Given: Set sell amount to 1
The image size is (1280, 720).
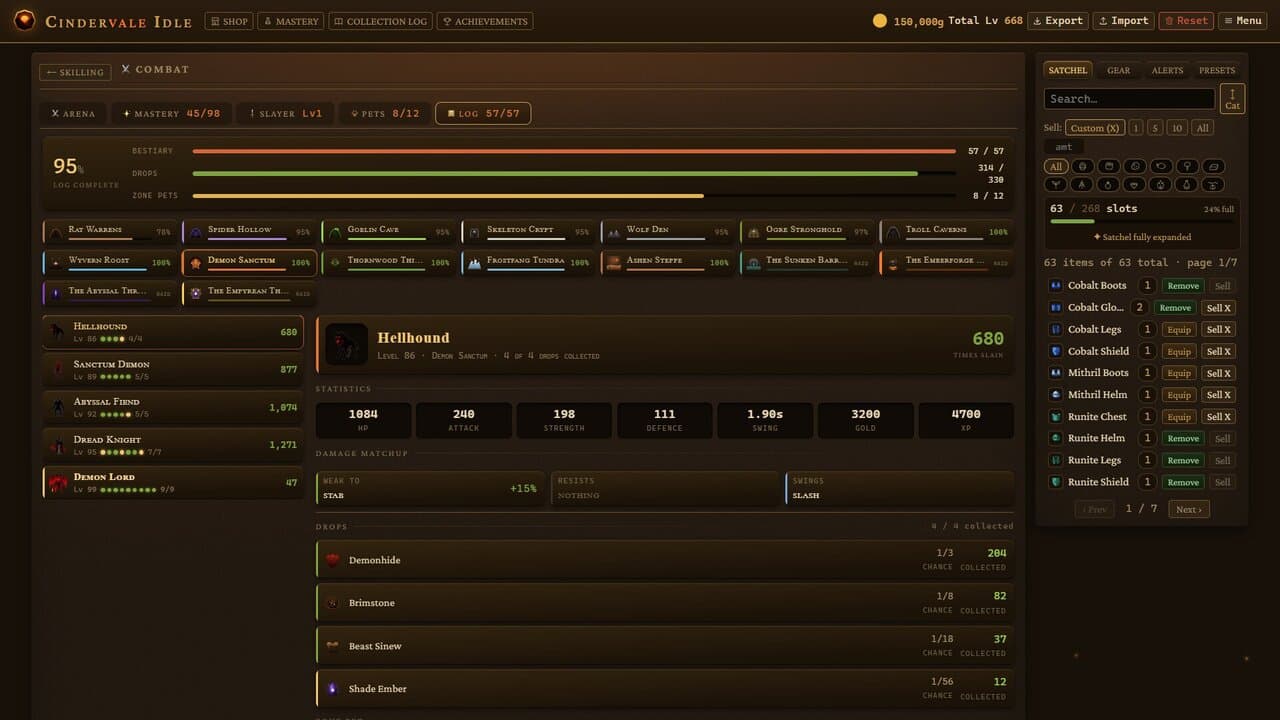Looking at the screenshot, I should (x=1135, y=128).
